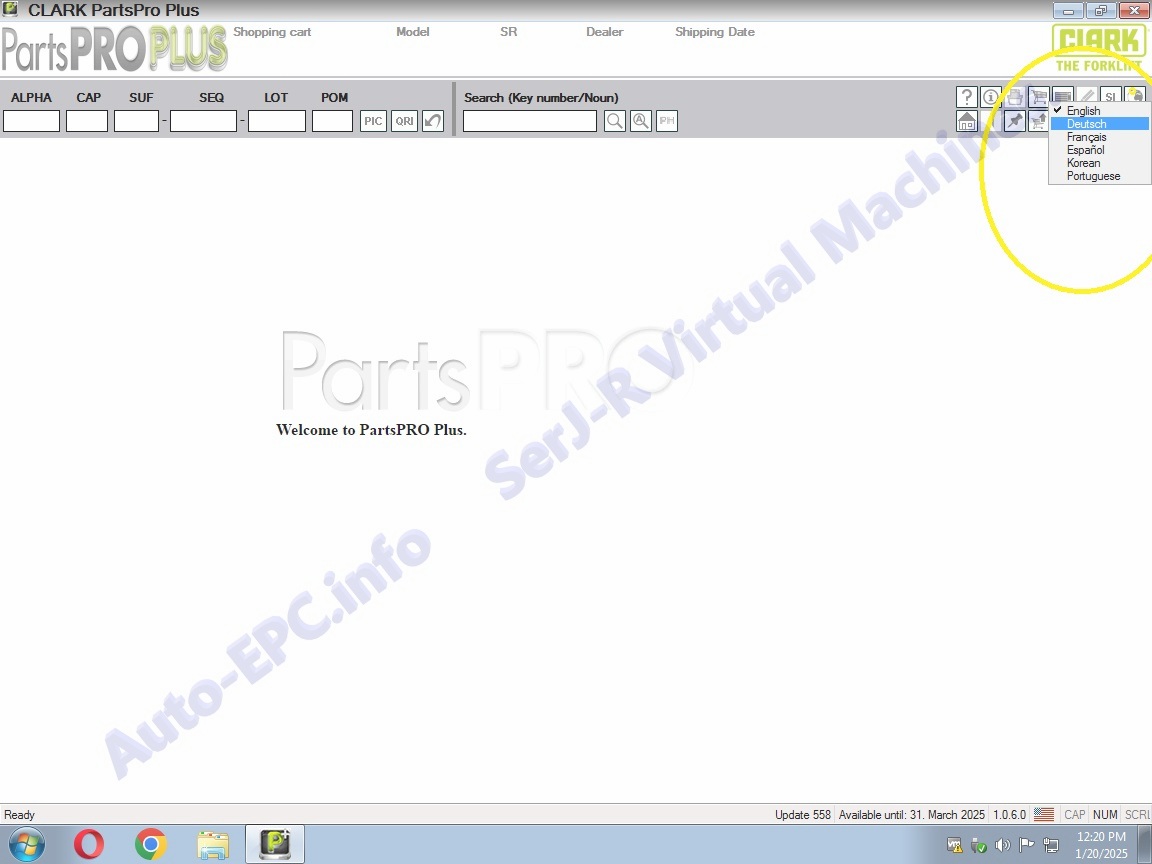Open the Help question mark icon
The height and width of the screenshot is (864, 1152).
966,97
